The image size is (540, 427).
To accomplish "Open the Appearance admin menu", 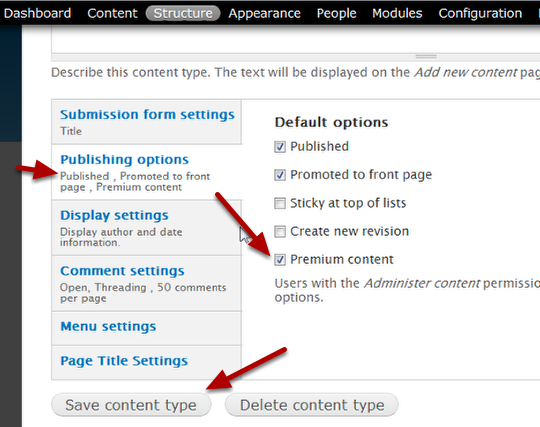I will 264,13.
